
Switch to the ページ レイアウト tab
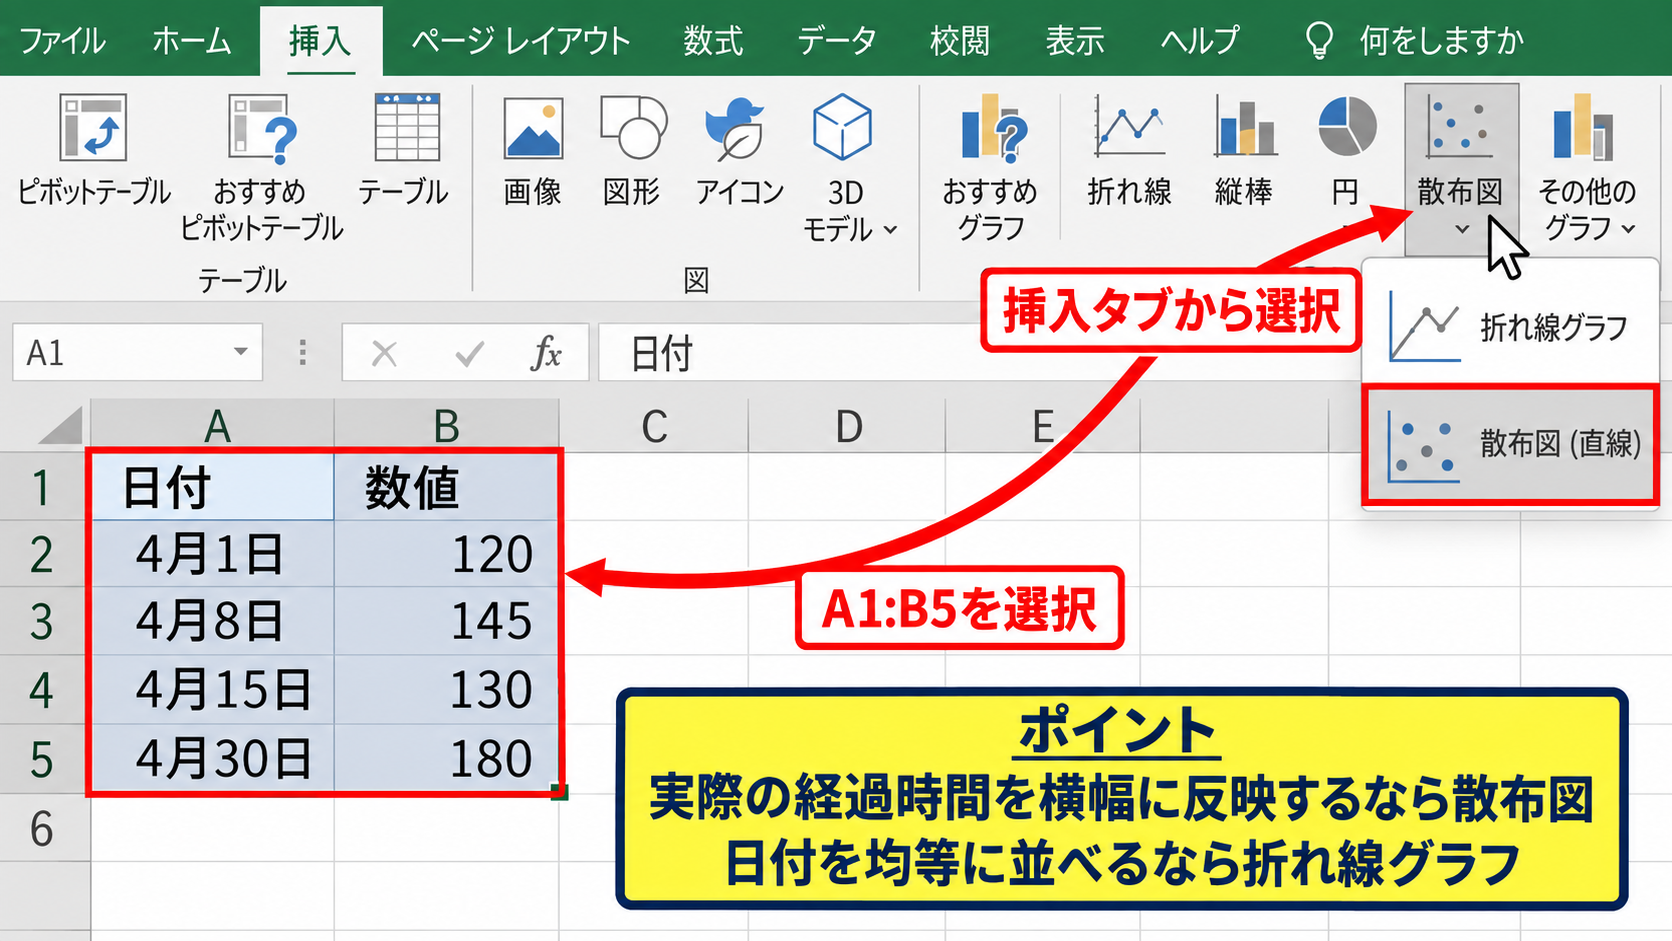(x=521, y=41)
